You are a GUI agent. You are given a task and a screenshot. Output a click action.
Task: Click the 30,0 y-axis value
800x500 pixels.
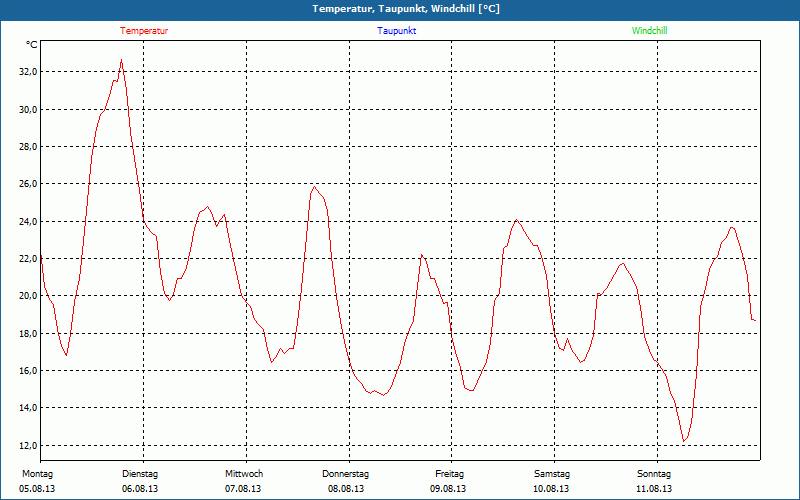tap(28, 109)
